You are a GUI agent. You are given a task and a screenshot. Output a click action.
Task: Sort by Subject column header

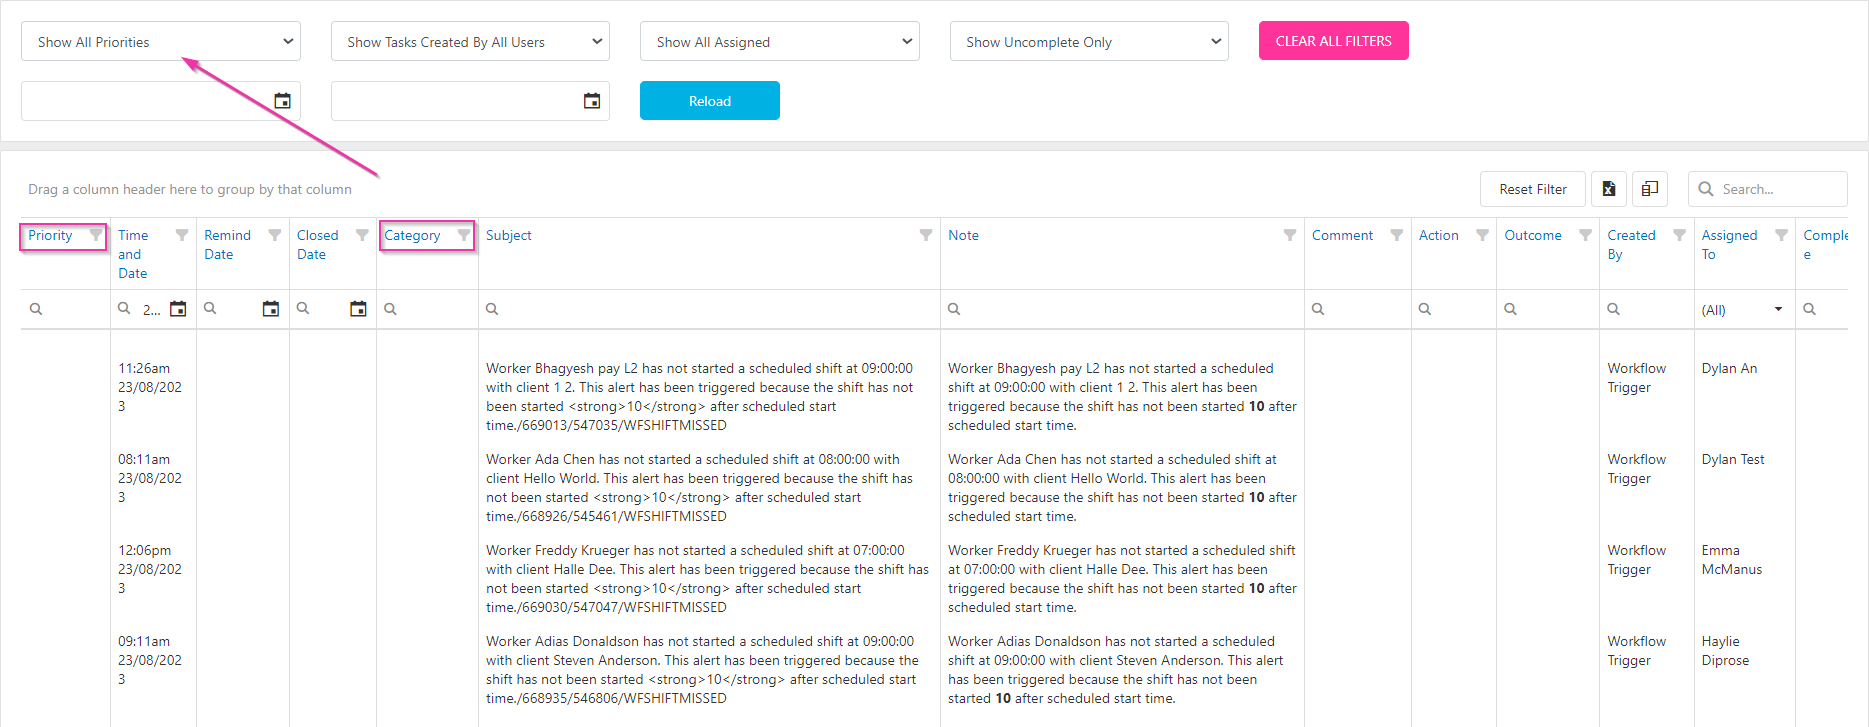(508, 235)
